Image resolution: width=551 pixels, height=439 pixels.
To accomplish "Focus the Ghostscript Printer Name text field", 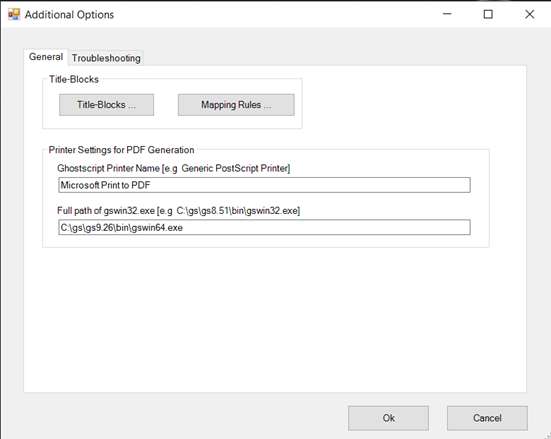I will pyautogui.click(x=264, y=185).
